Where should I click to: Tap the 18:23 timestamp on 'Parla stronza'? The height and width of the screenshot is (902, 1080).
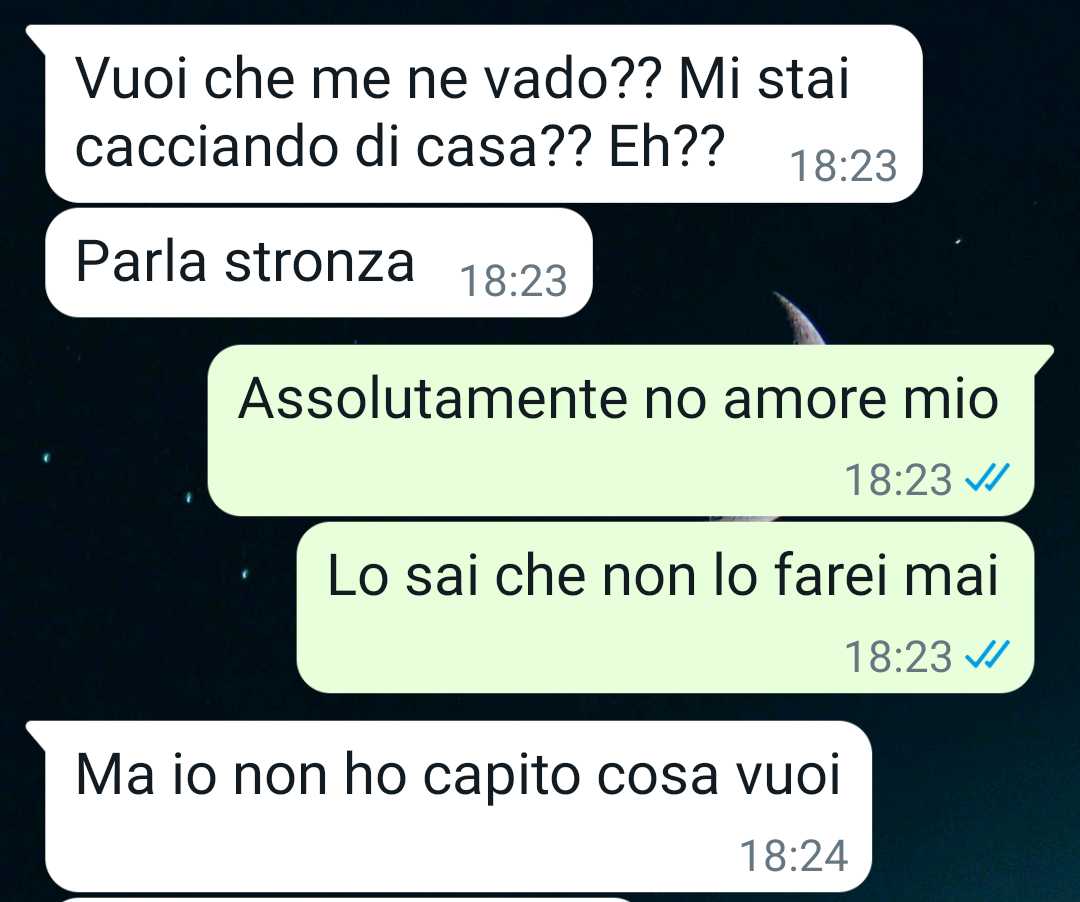513,281
